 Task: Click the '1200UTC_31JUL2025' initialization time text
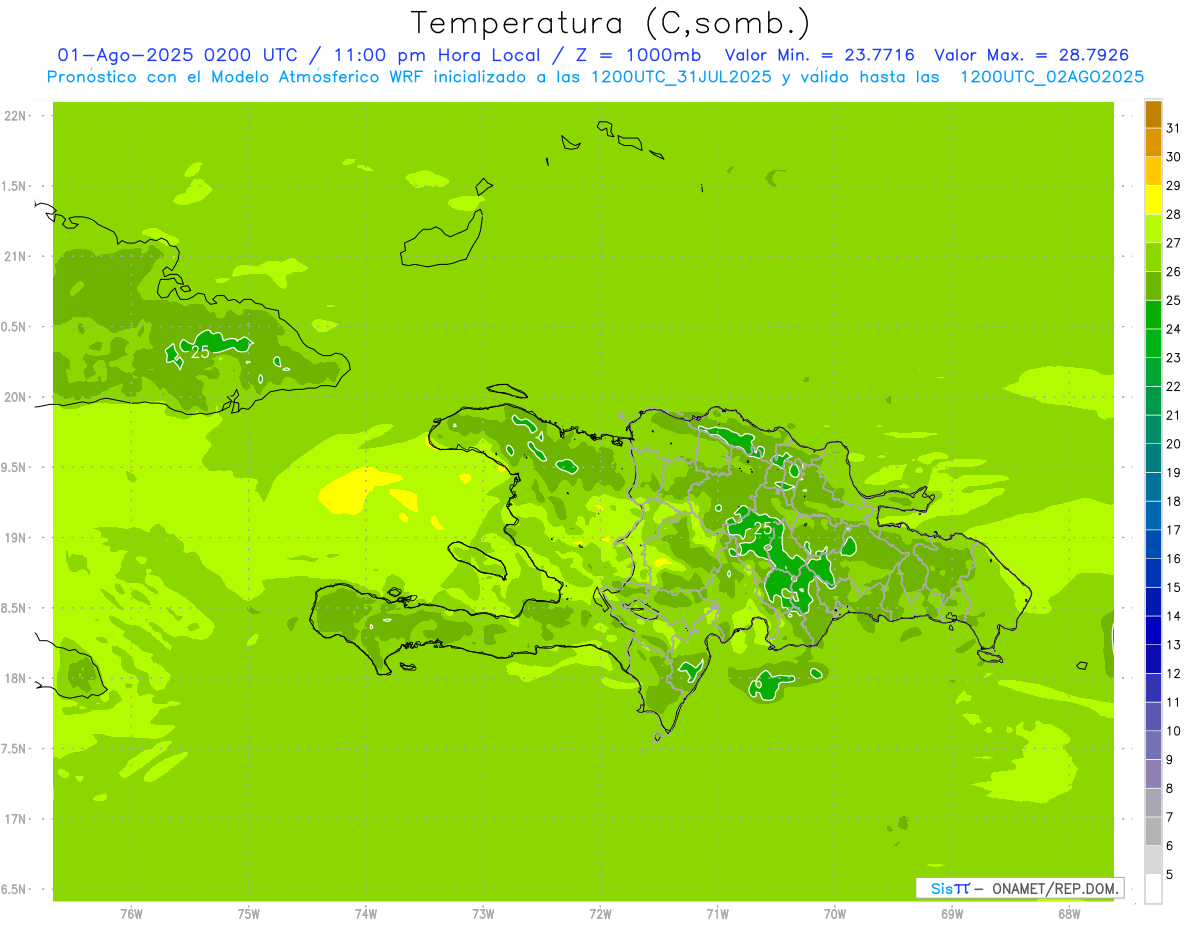tap(682, 77)
